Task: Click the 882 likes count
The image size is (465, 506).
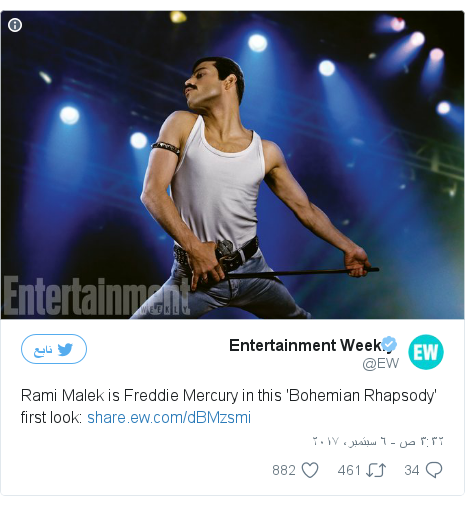Action: coord(284,470)
